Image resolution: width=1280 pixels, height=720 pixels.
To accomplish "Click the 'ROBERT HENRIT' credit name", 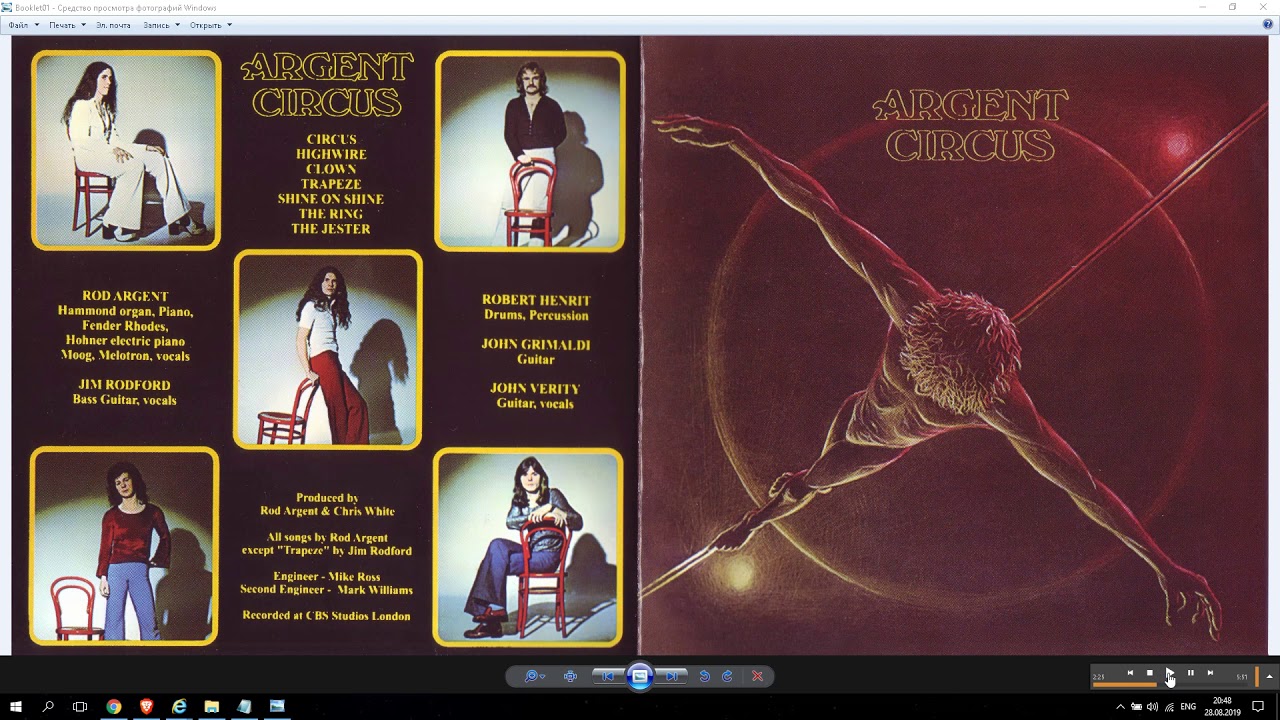I will pyautogui.click(x=536, y=300).
